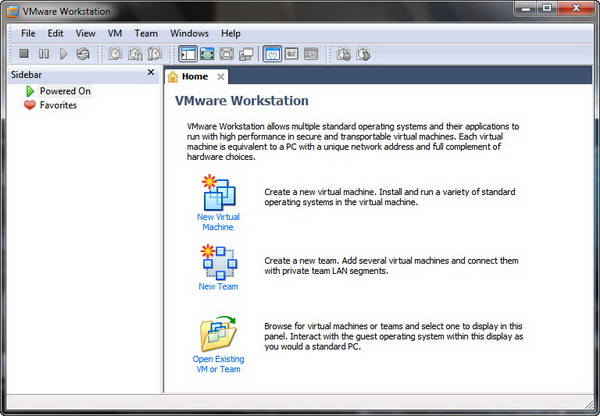
Task: Click the Take Snapshot toolbar icon
Action: pyautogui.click(x=115, y=54)
